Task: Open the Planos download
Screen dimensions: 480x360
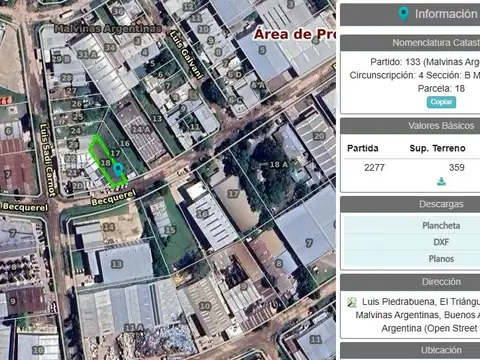Action: pos(441,259)
